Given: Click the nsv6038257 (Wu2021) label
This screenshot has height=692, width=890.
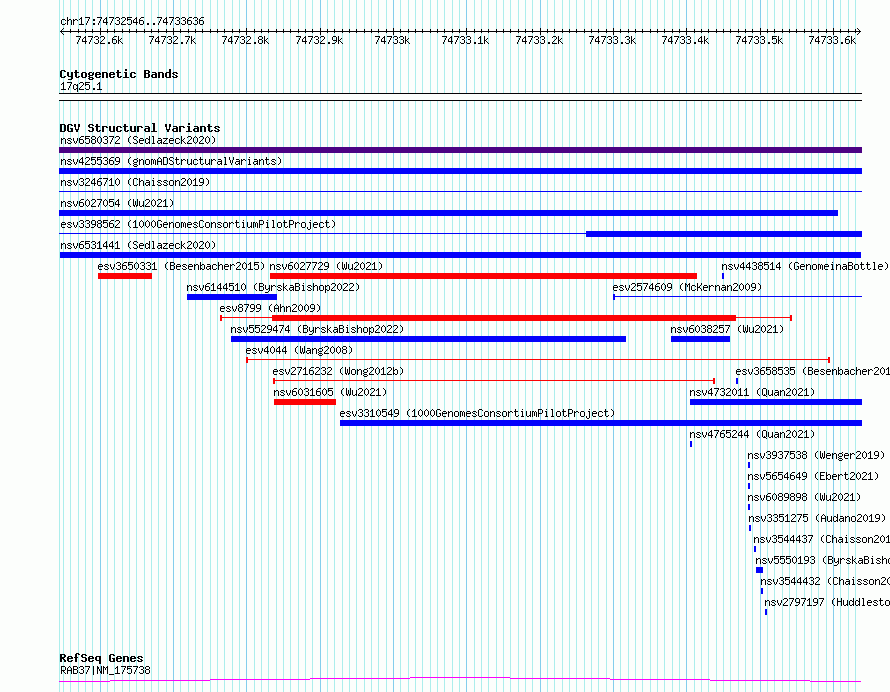Looking at the screenshot, I should (x=727, y=329).
